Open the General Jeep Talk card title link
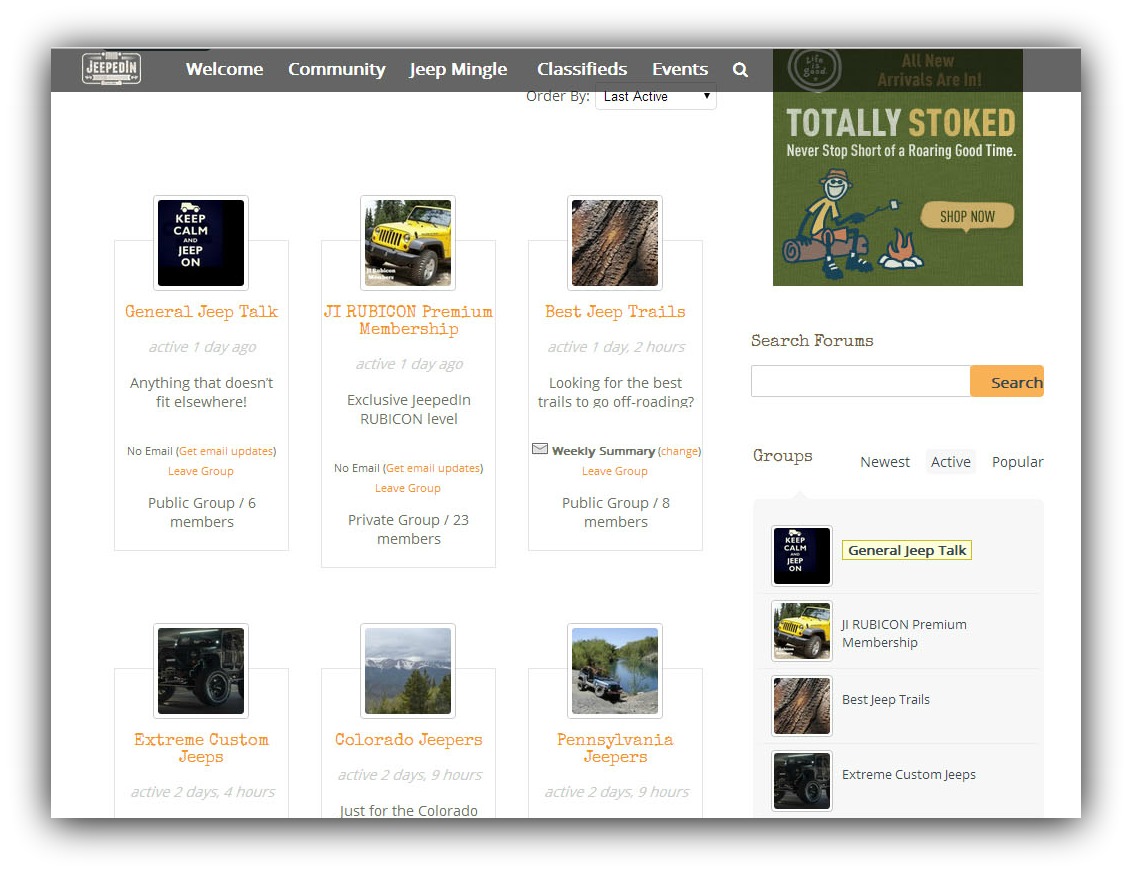This screenshot has height=873, width=1132. (201, 312)
